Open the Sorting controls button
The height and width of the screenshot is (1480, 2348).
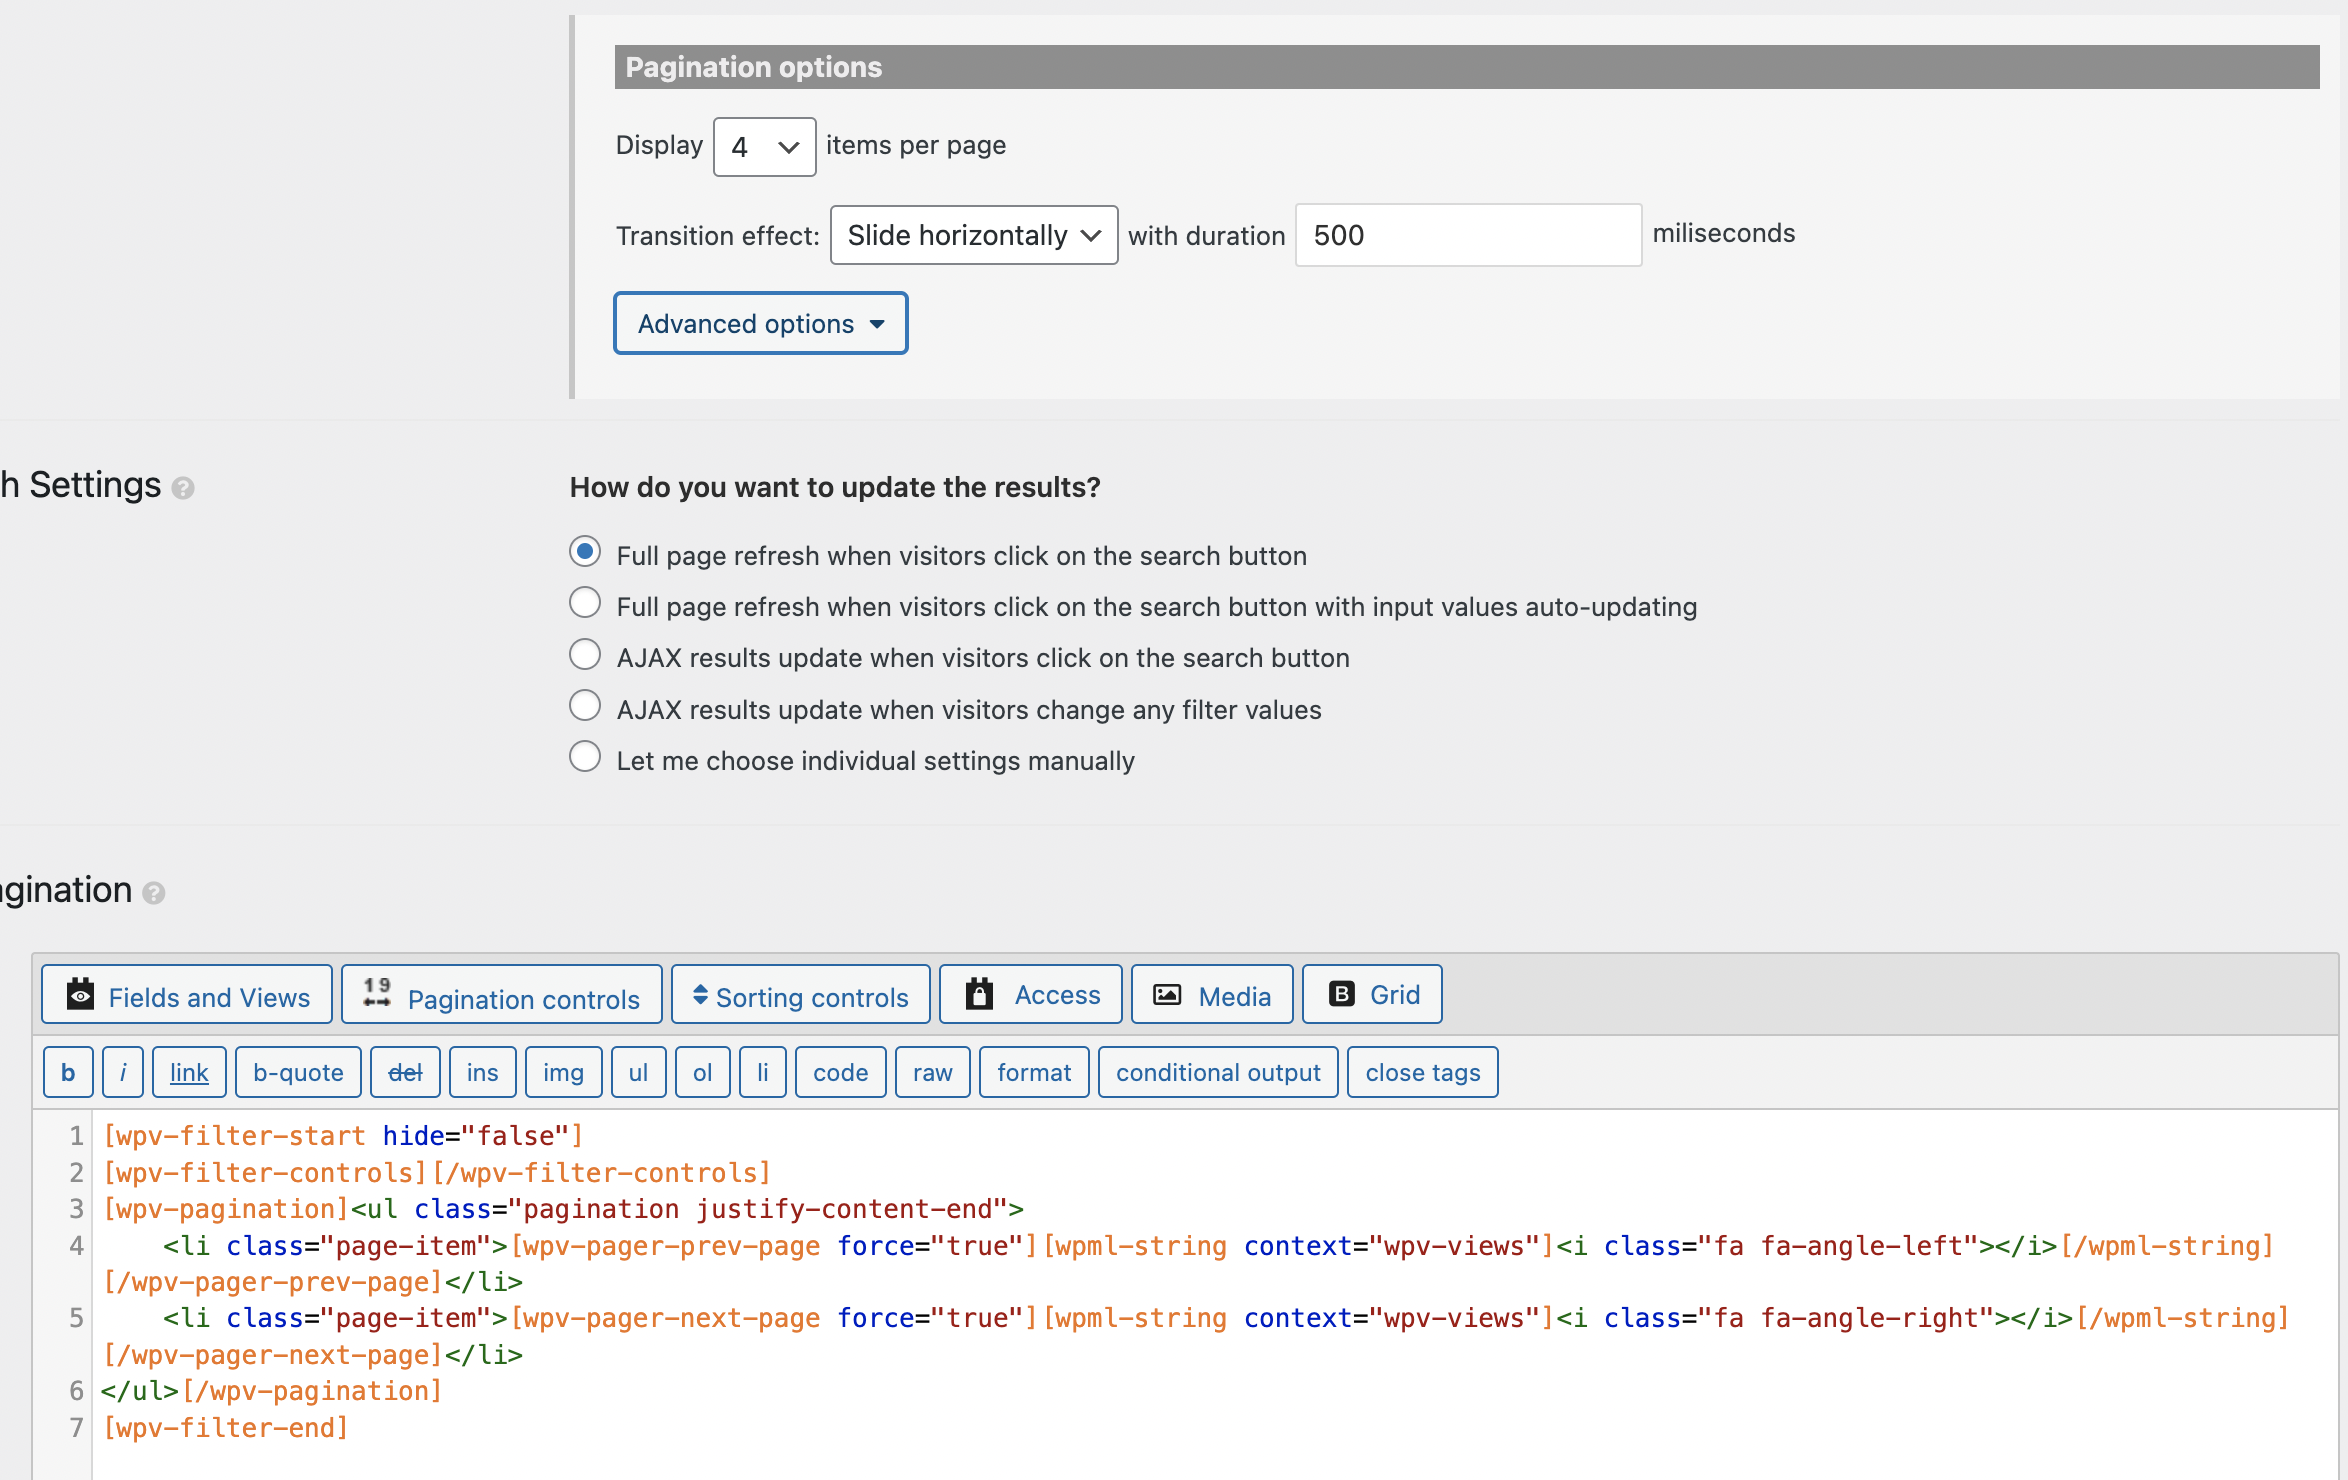(801, 995)
